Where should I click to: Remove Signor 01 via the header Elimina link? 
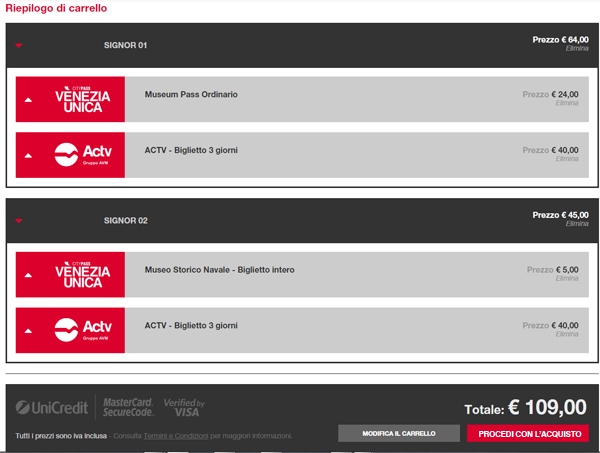(577, 48)
